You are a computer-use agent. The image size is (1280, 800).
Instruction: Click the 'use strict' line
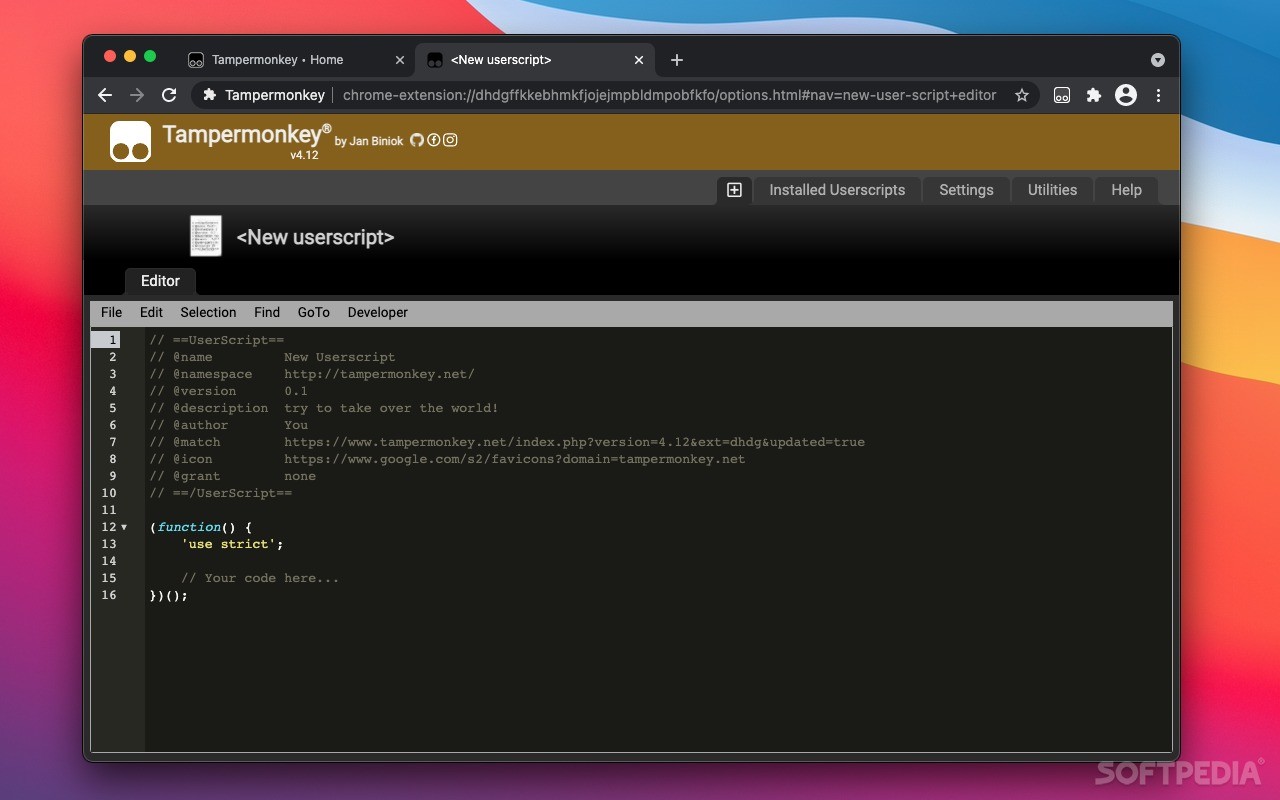(x=233, y=544)
